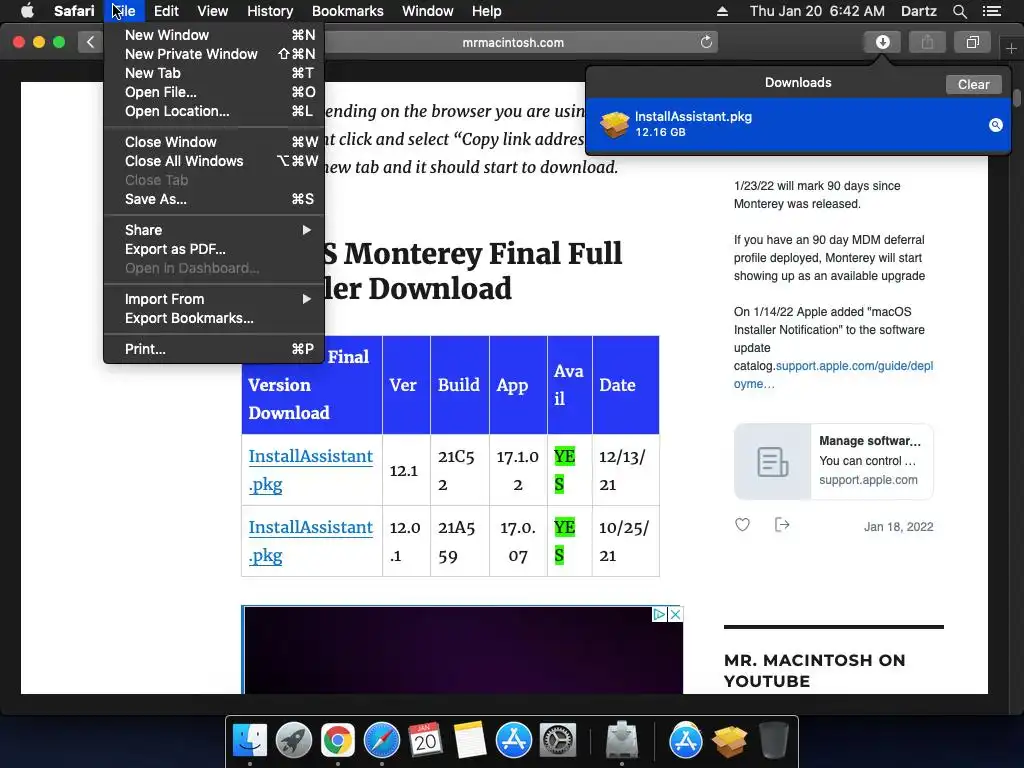
Task: Click the 12.0.1 InstallAssistant.pkg link
Action: (310, 541)
